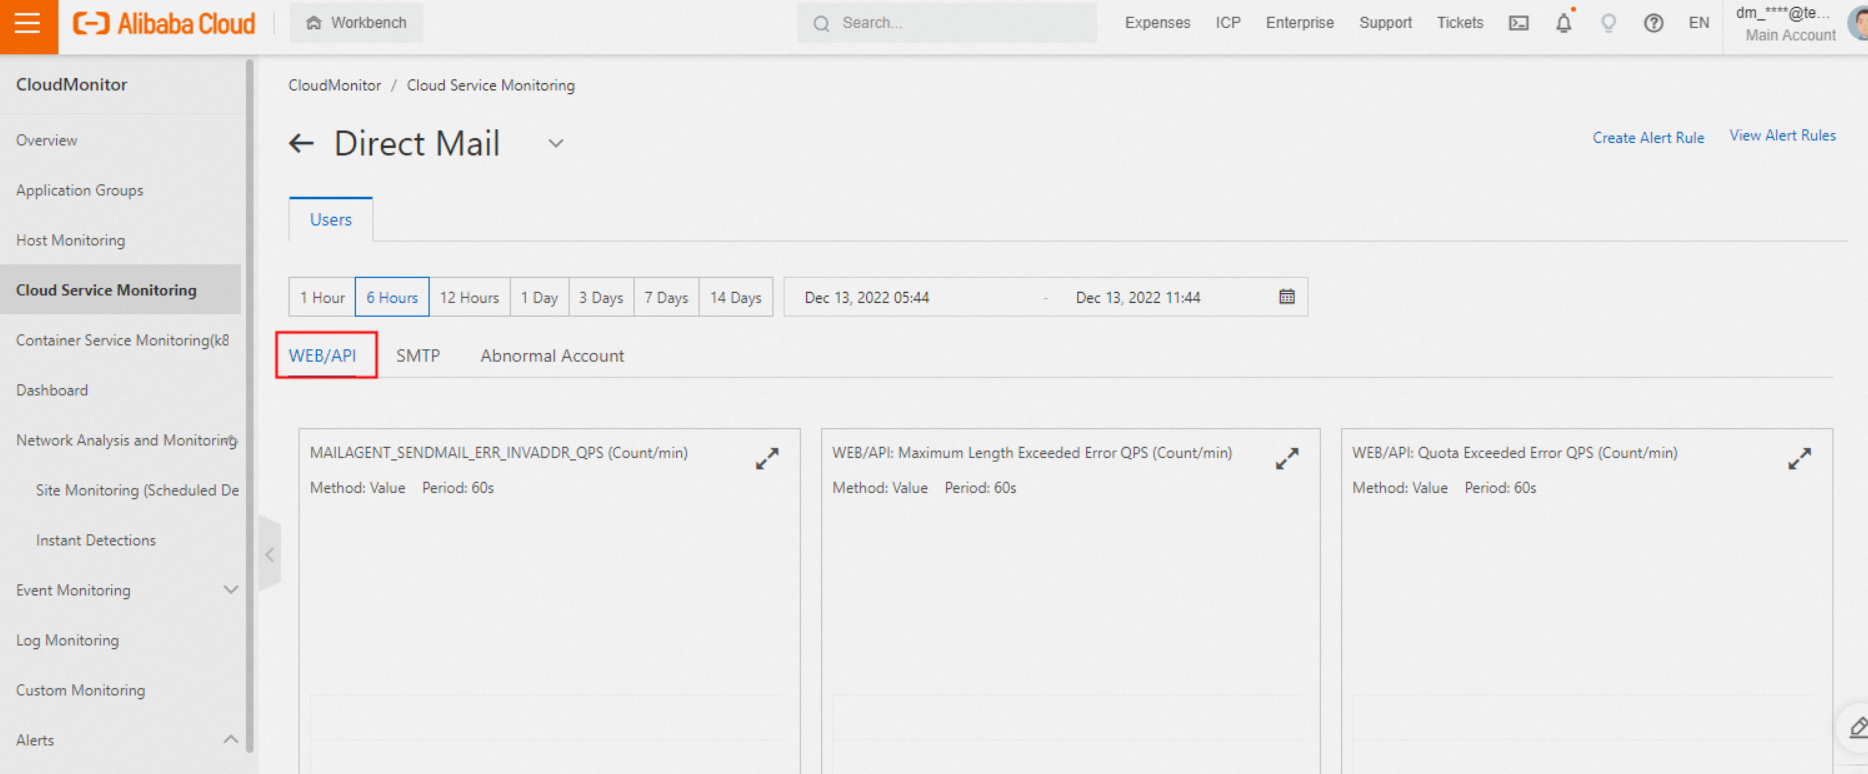The image size is (1868, 774).
Task: Switch to Abnormal Account tab
Action: tap(552, 355)
